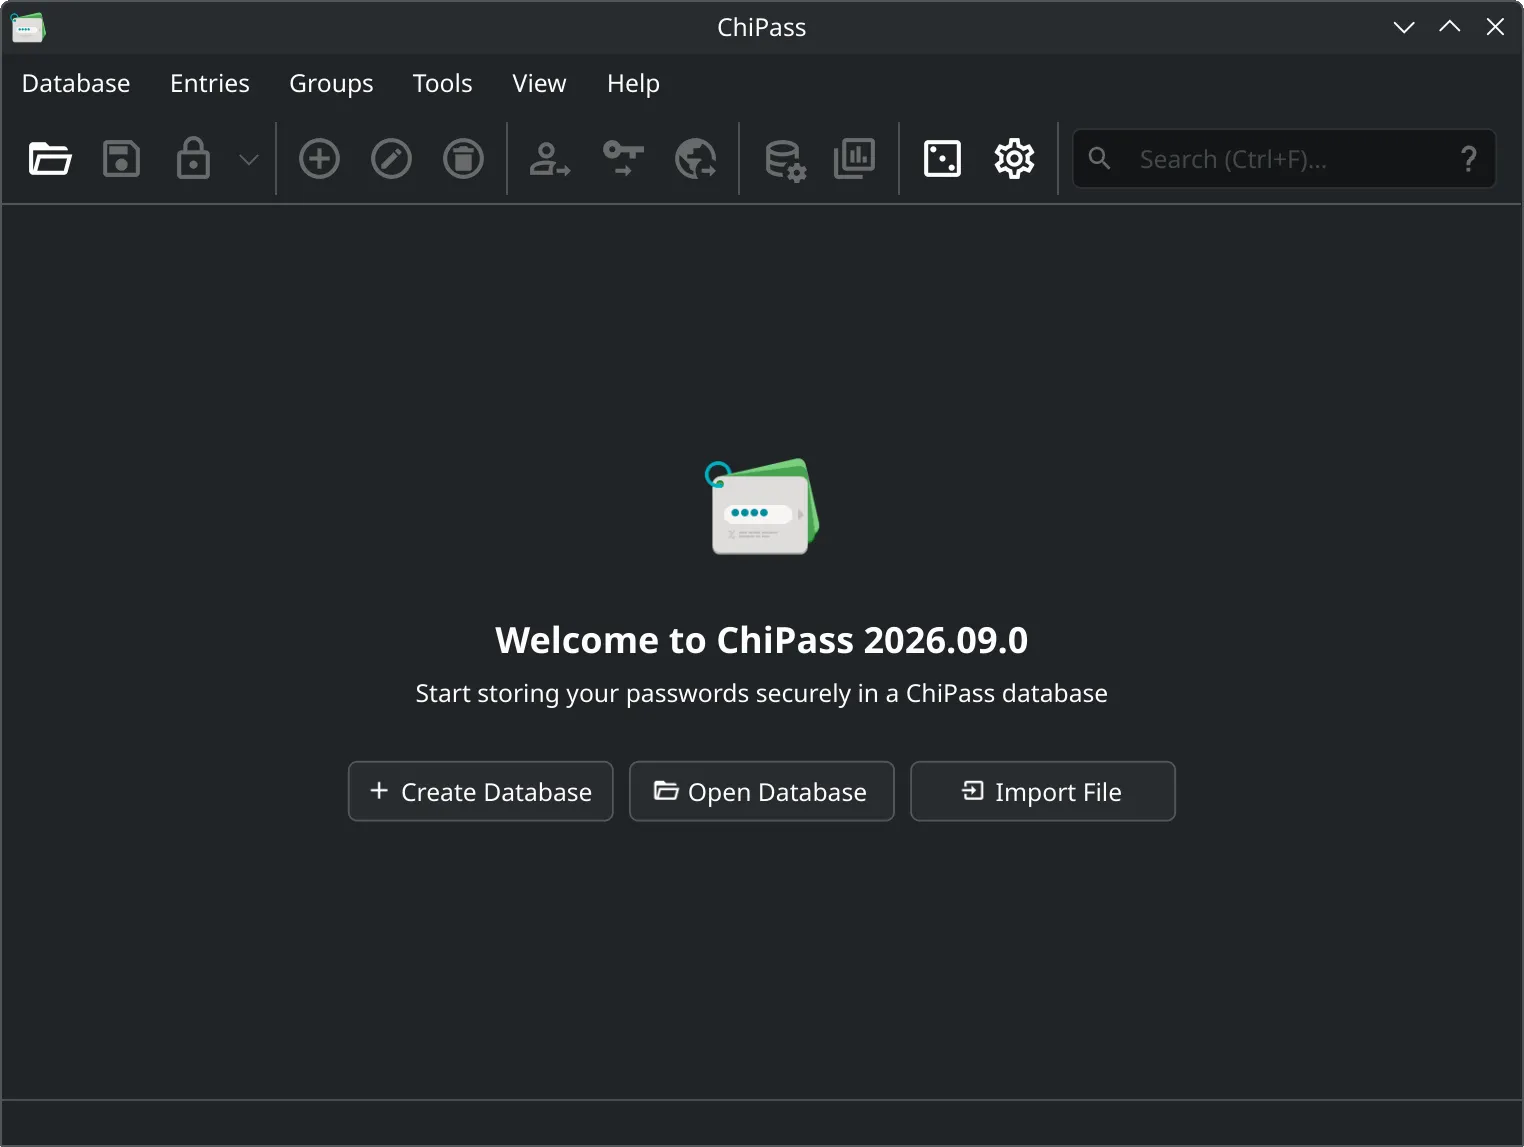Show search help question mark

pyautogui.click(x=1468, y=159)
